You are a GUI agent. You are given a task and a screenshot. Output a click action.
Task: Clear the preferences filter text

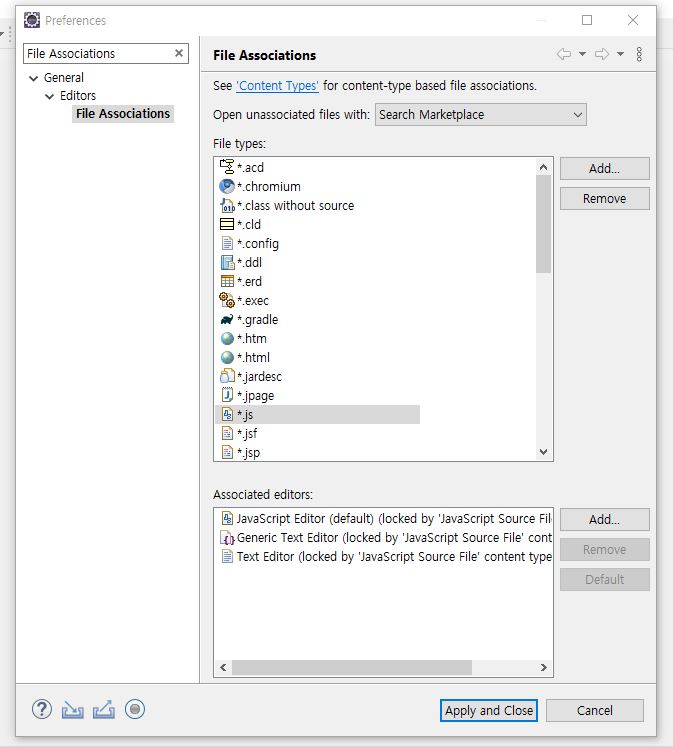(x=179, y=53)
